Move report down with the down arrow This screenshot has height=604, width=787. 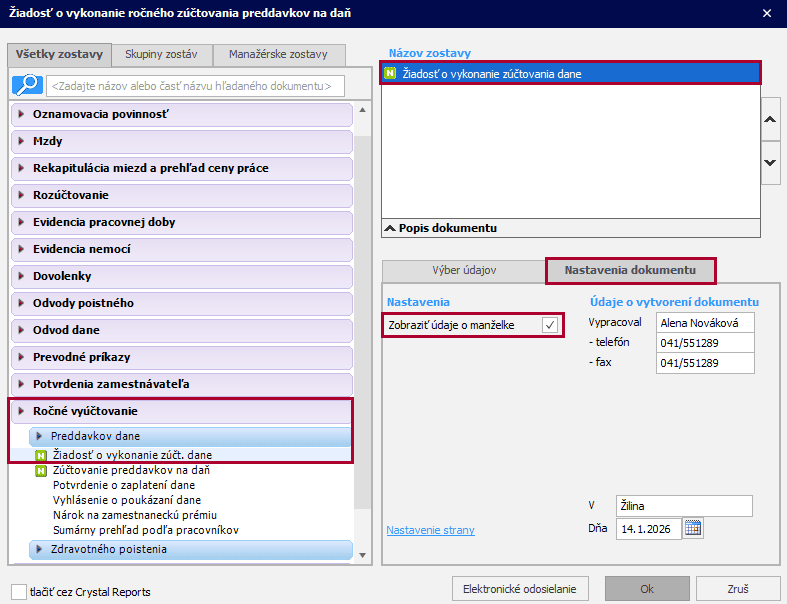click(x=770, y=162)
